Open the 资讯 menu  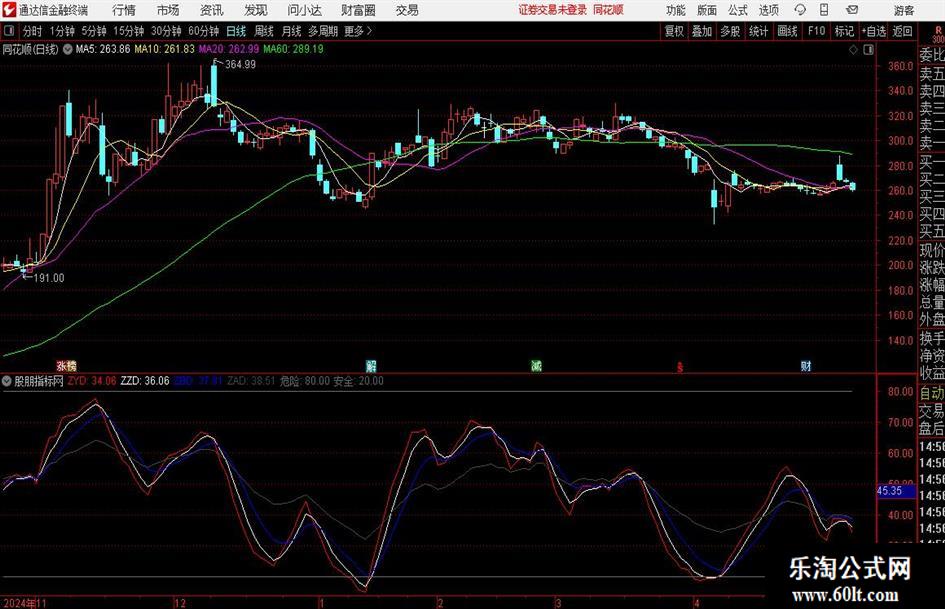212,10
